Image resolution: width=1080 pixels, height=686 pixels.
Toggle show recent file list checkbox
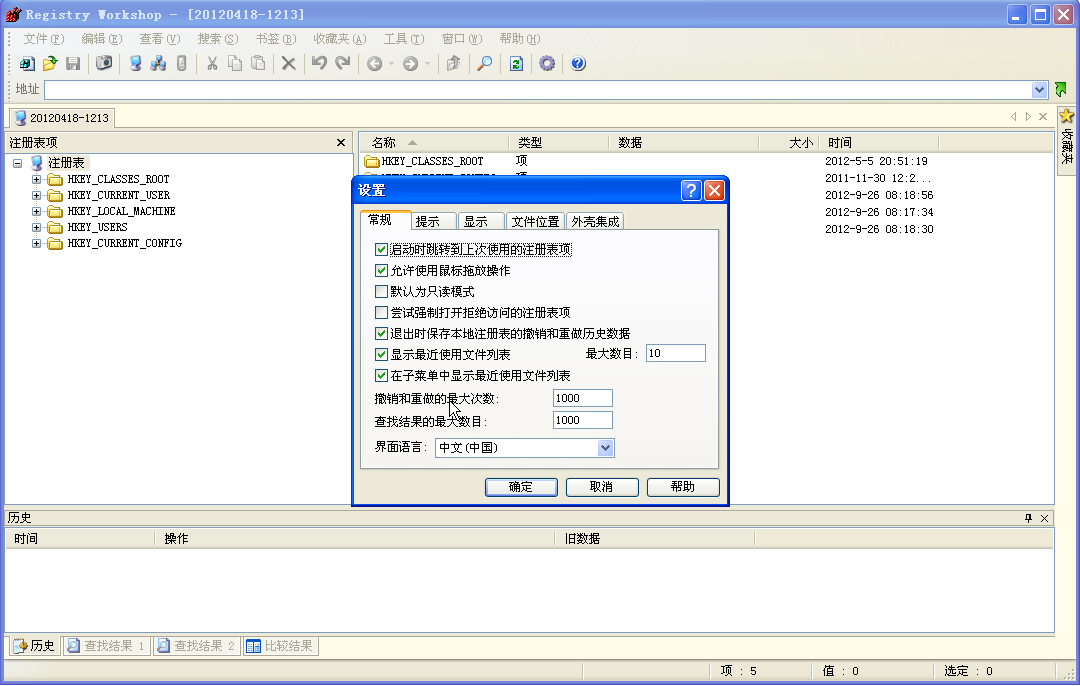point(381,355)
